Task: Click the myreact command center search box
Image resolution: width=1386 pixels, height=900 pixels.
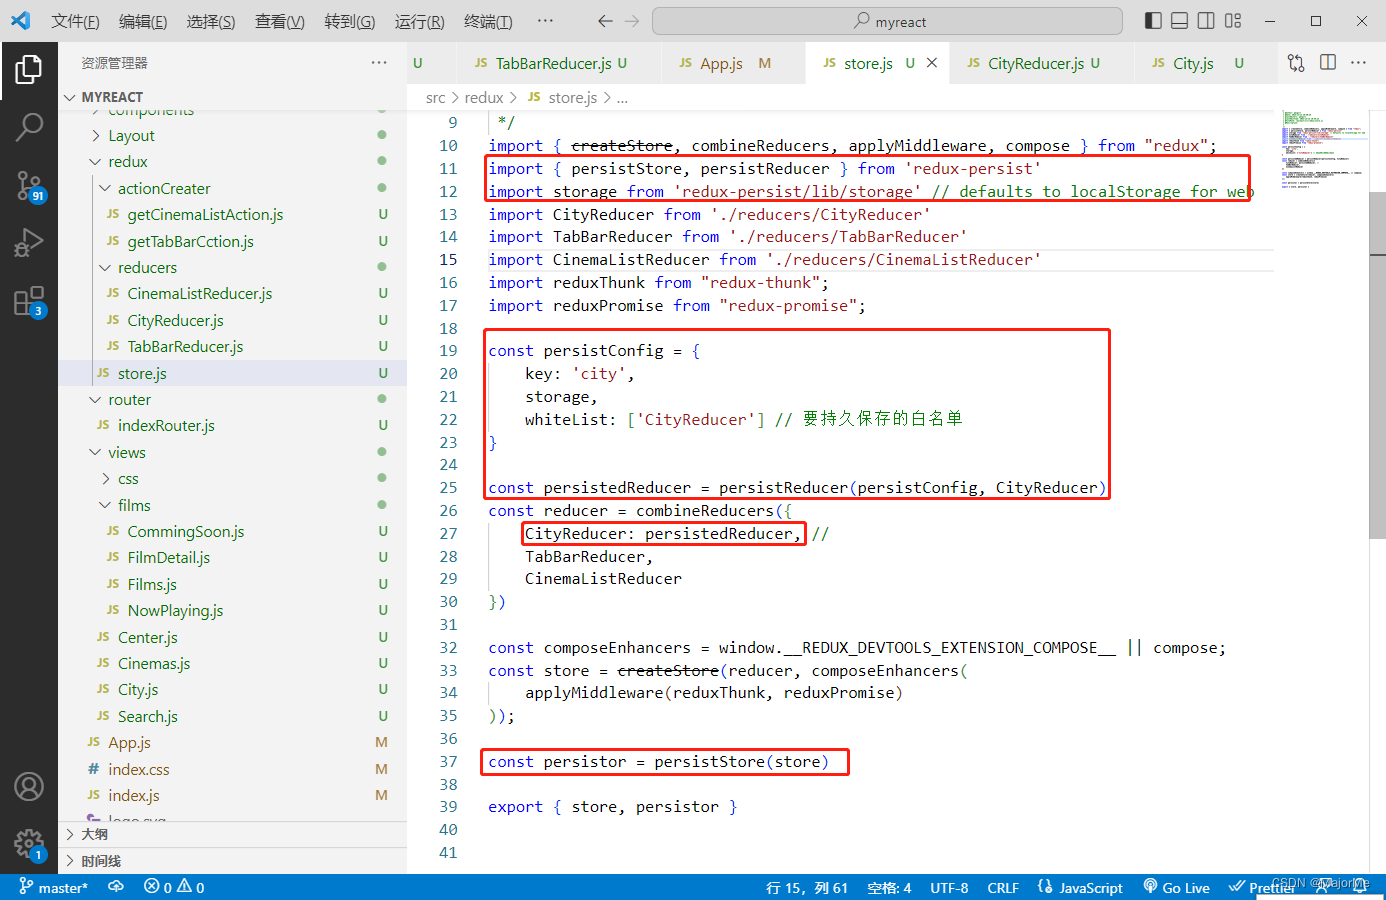Action: (x=887, y=21)
